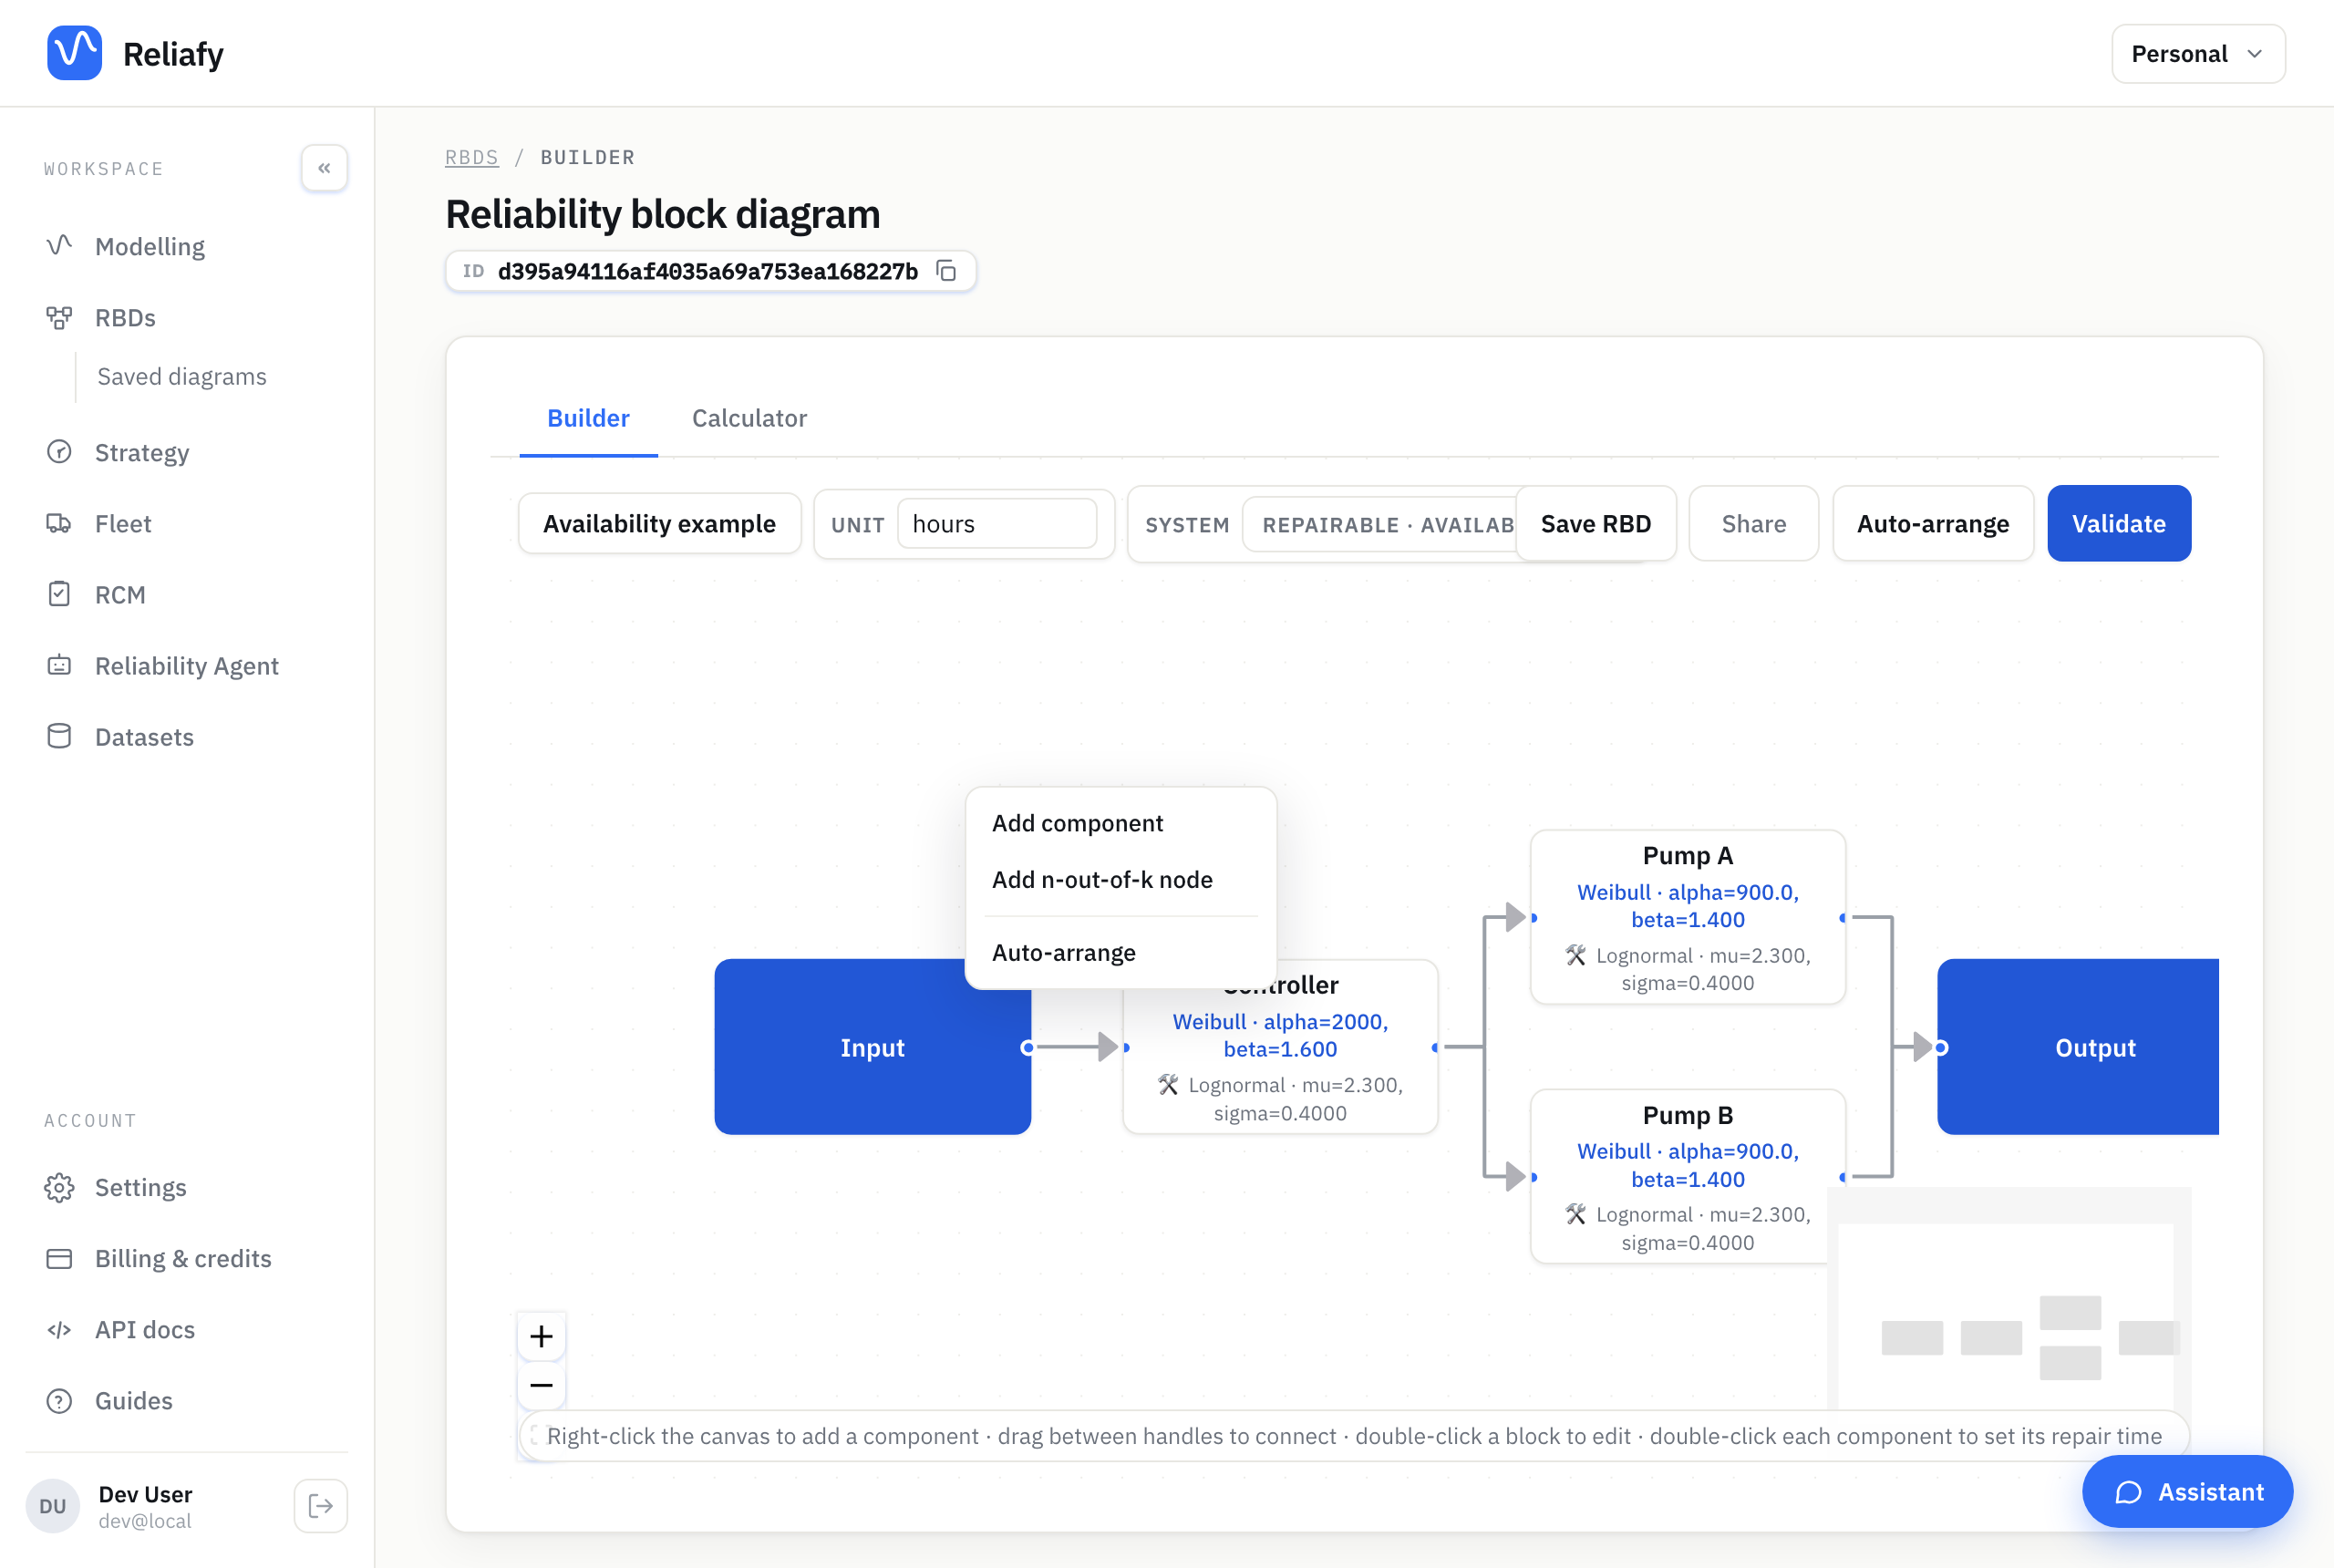Open the Personal workspace dropdown
The width and height of the screenshot is (2334, 1568).
coord(2198,54)
